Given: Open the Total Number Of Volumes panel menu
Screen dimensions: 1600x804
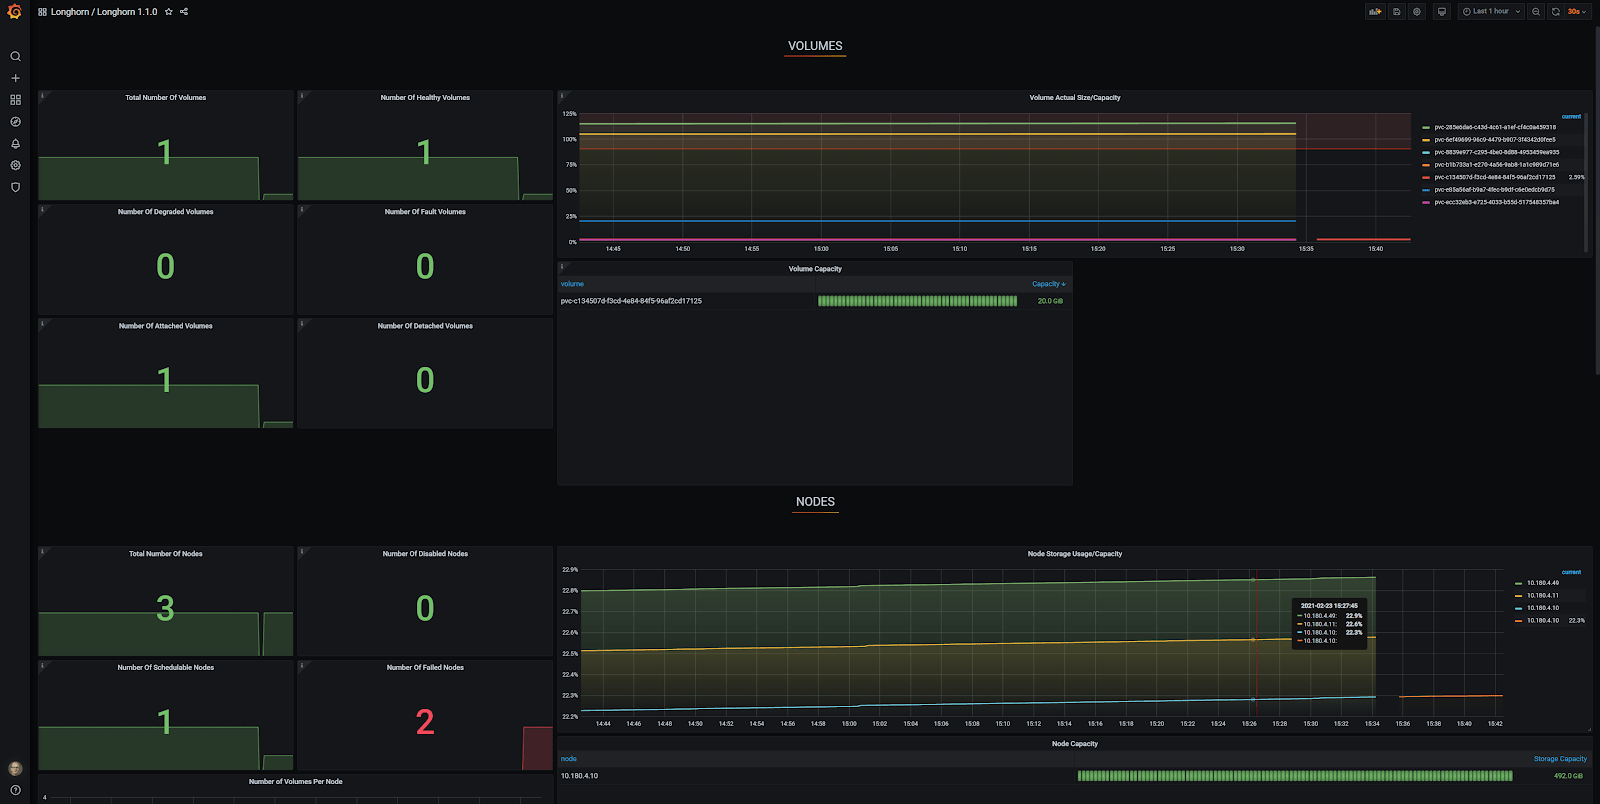Looking at the screenshot, I should [x=165, y=98].
